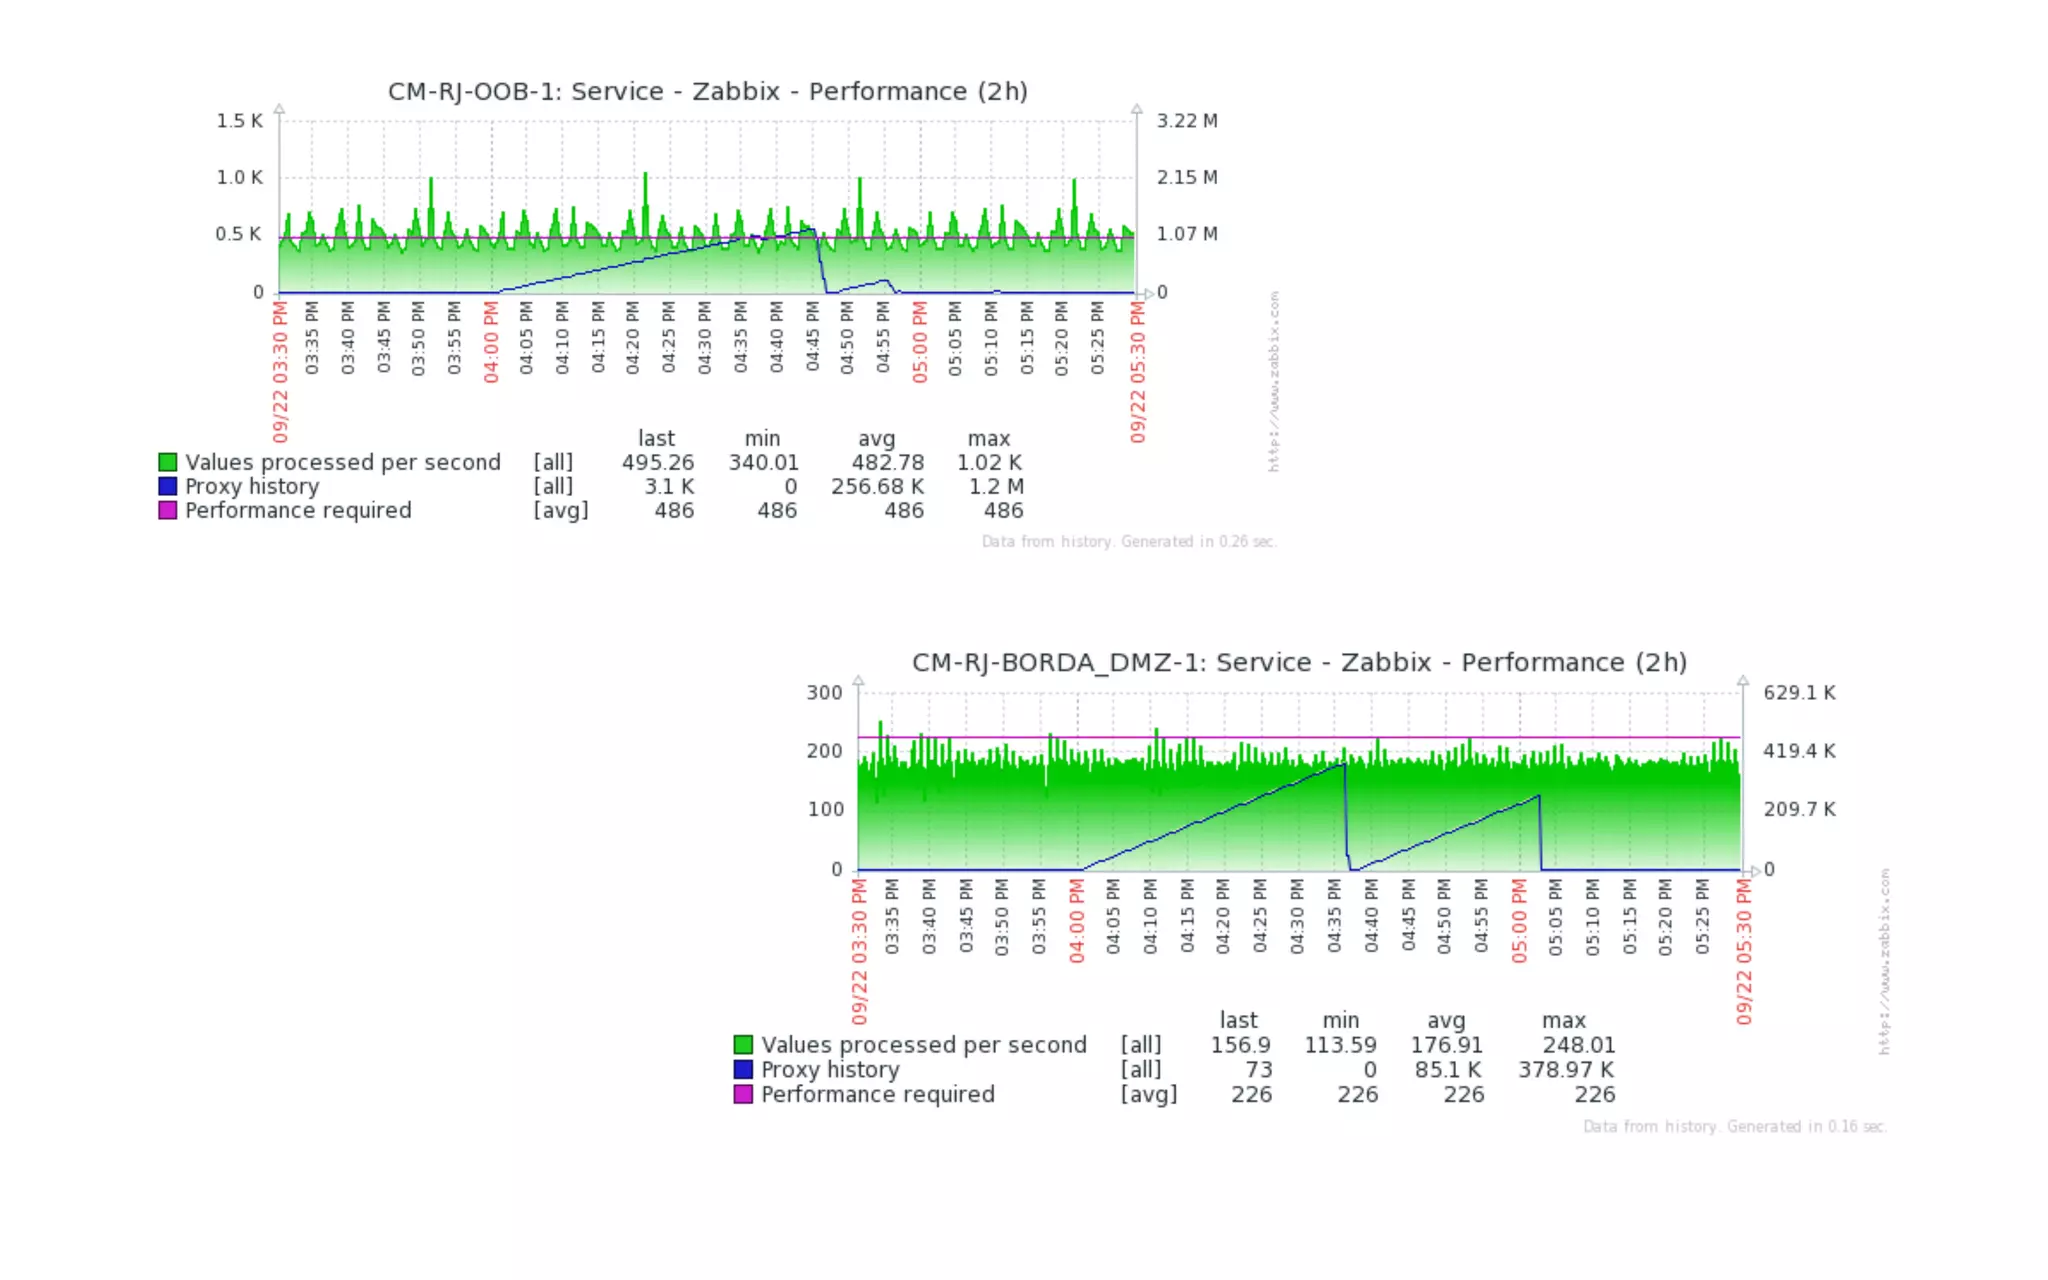Click 09/22 05:30 PM end label on BORDA_DMZ-1

1744,952
